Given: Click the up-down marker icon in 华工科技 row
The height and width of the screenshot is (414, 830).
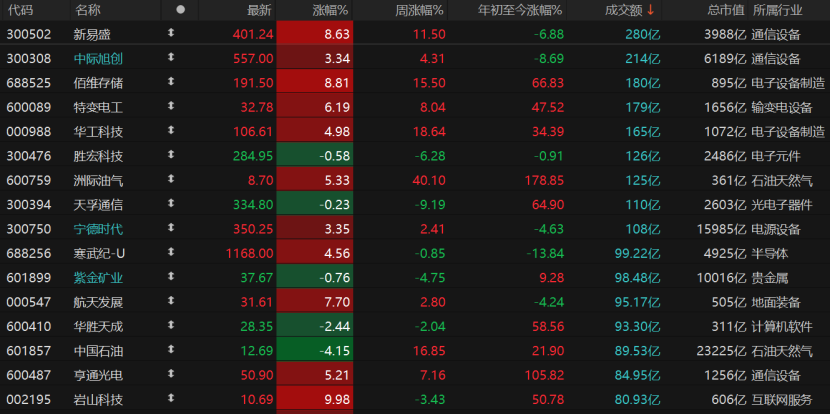Looking at the screenshot, I should pos(170,131).
